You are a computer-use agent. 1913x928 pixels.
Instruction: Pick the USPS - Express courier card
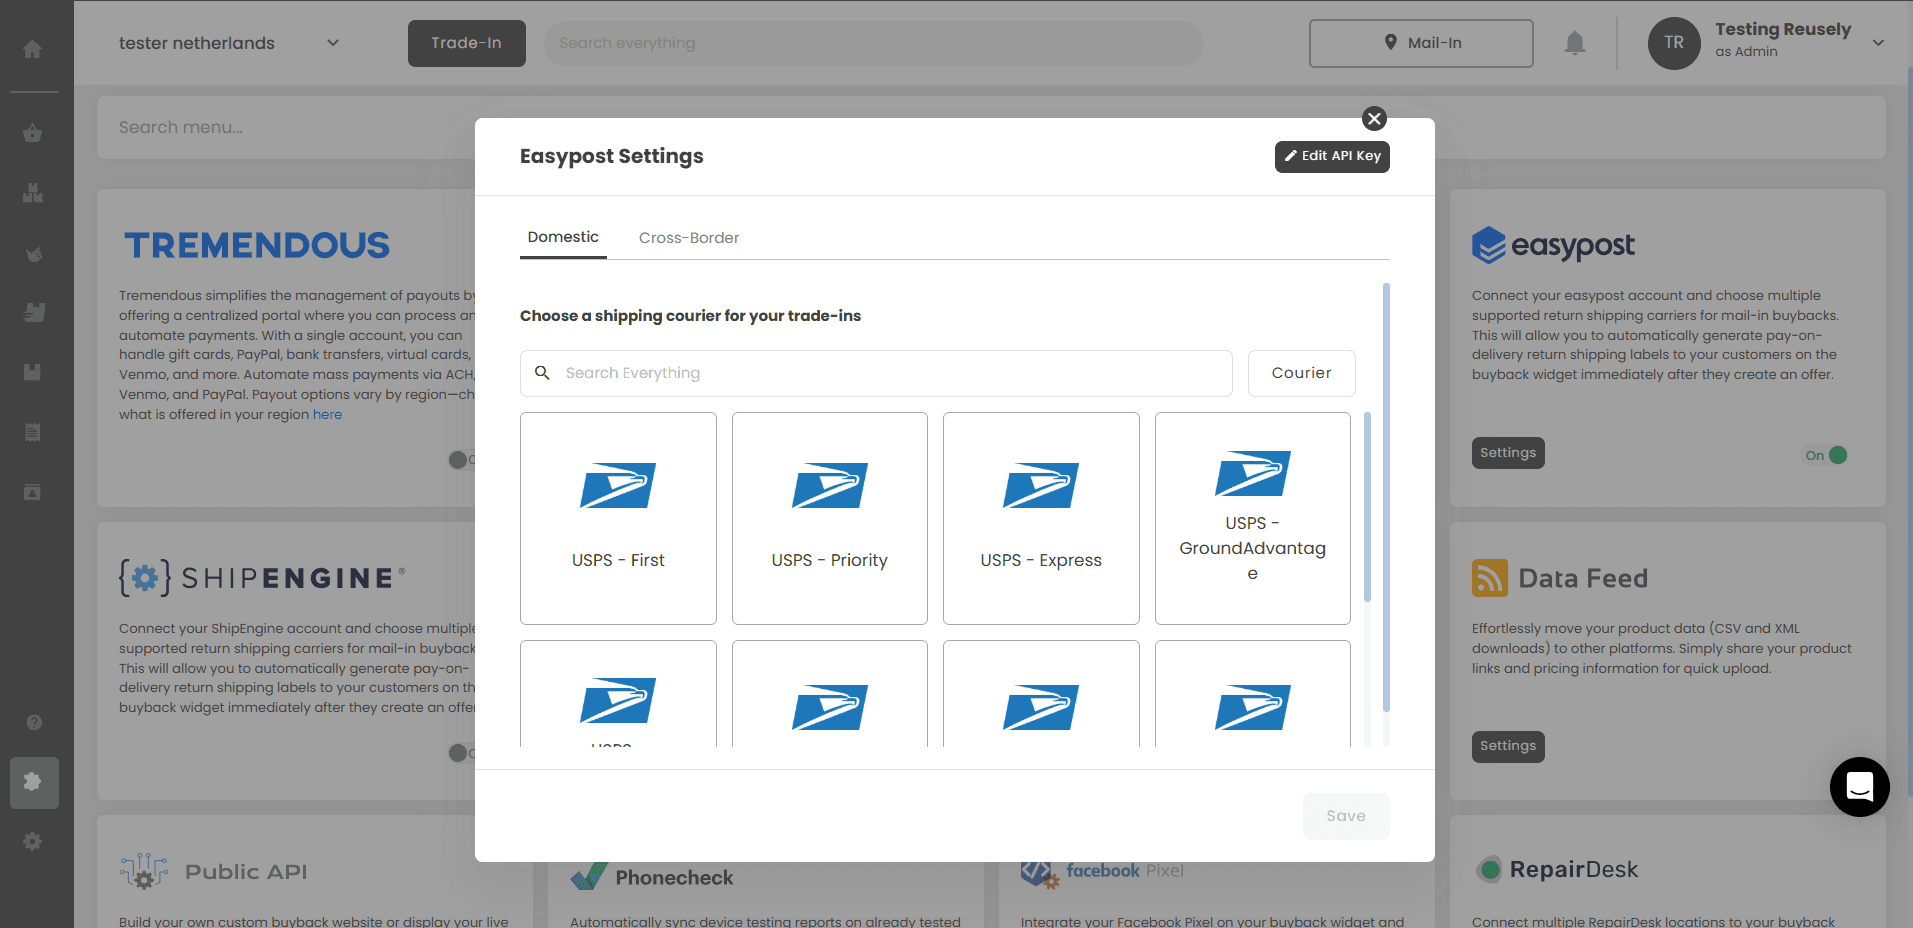[1041, 518]
